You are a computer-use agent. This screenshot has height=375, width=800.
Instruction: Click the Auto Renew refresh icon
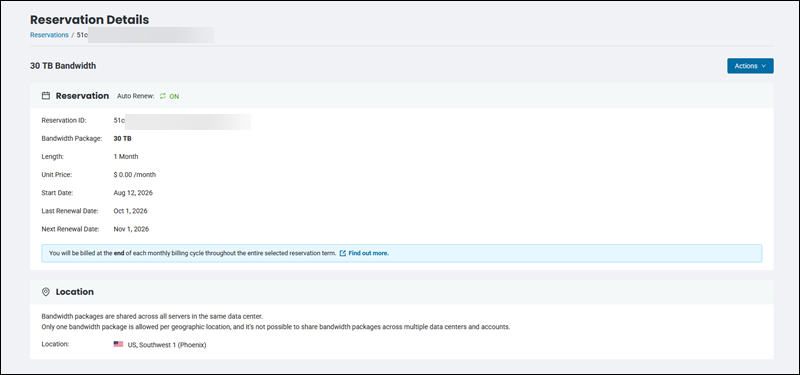(x=163, y=96)
